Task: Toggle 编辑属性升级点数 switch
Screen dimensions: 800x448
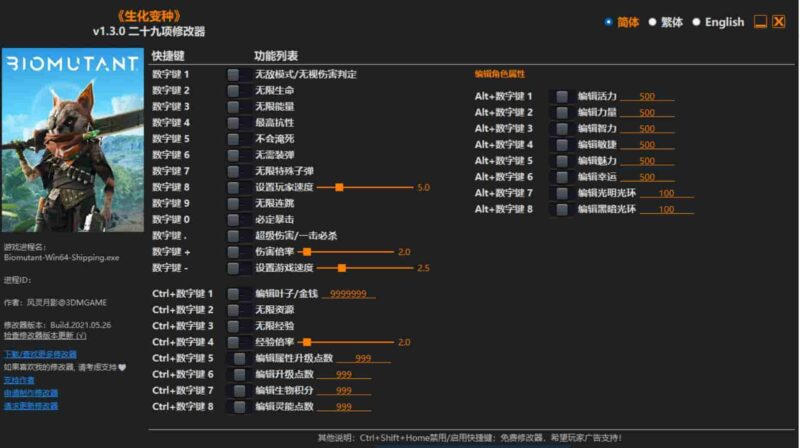Action: click(239, 358)
